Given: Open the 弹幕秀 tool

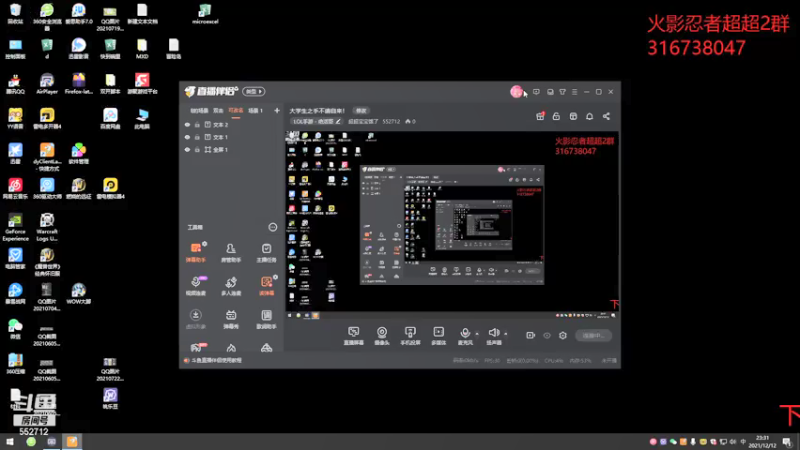Looking at the screenshot, I should coord(231,319).
